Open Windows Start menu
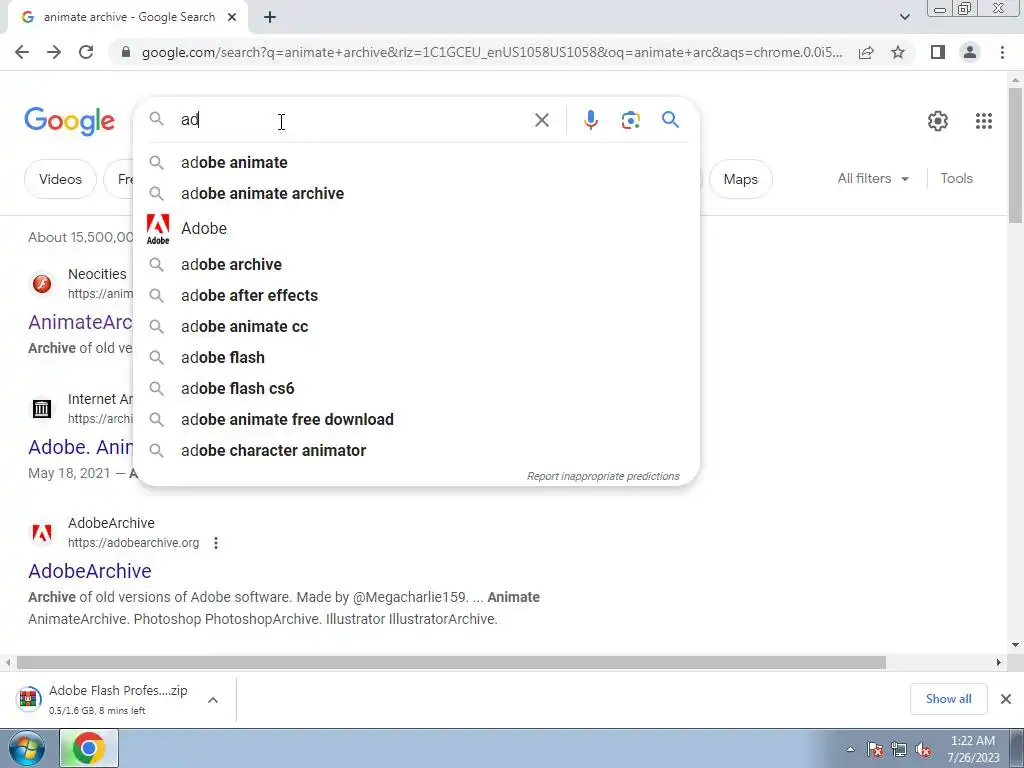 pyautogui.click(x=26, y=748)
